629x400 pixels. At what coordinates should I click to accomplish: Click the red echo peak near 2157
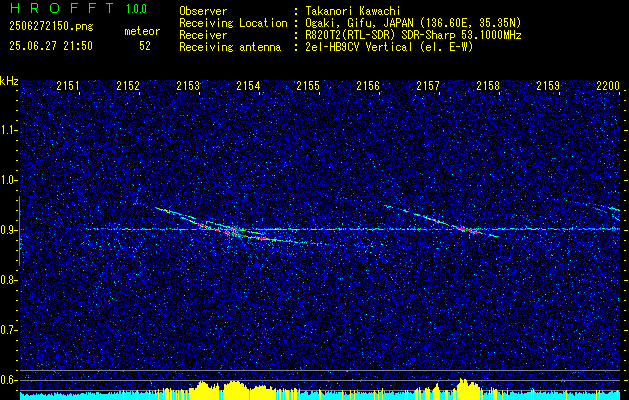[467, 229]
